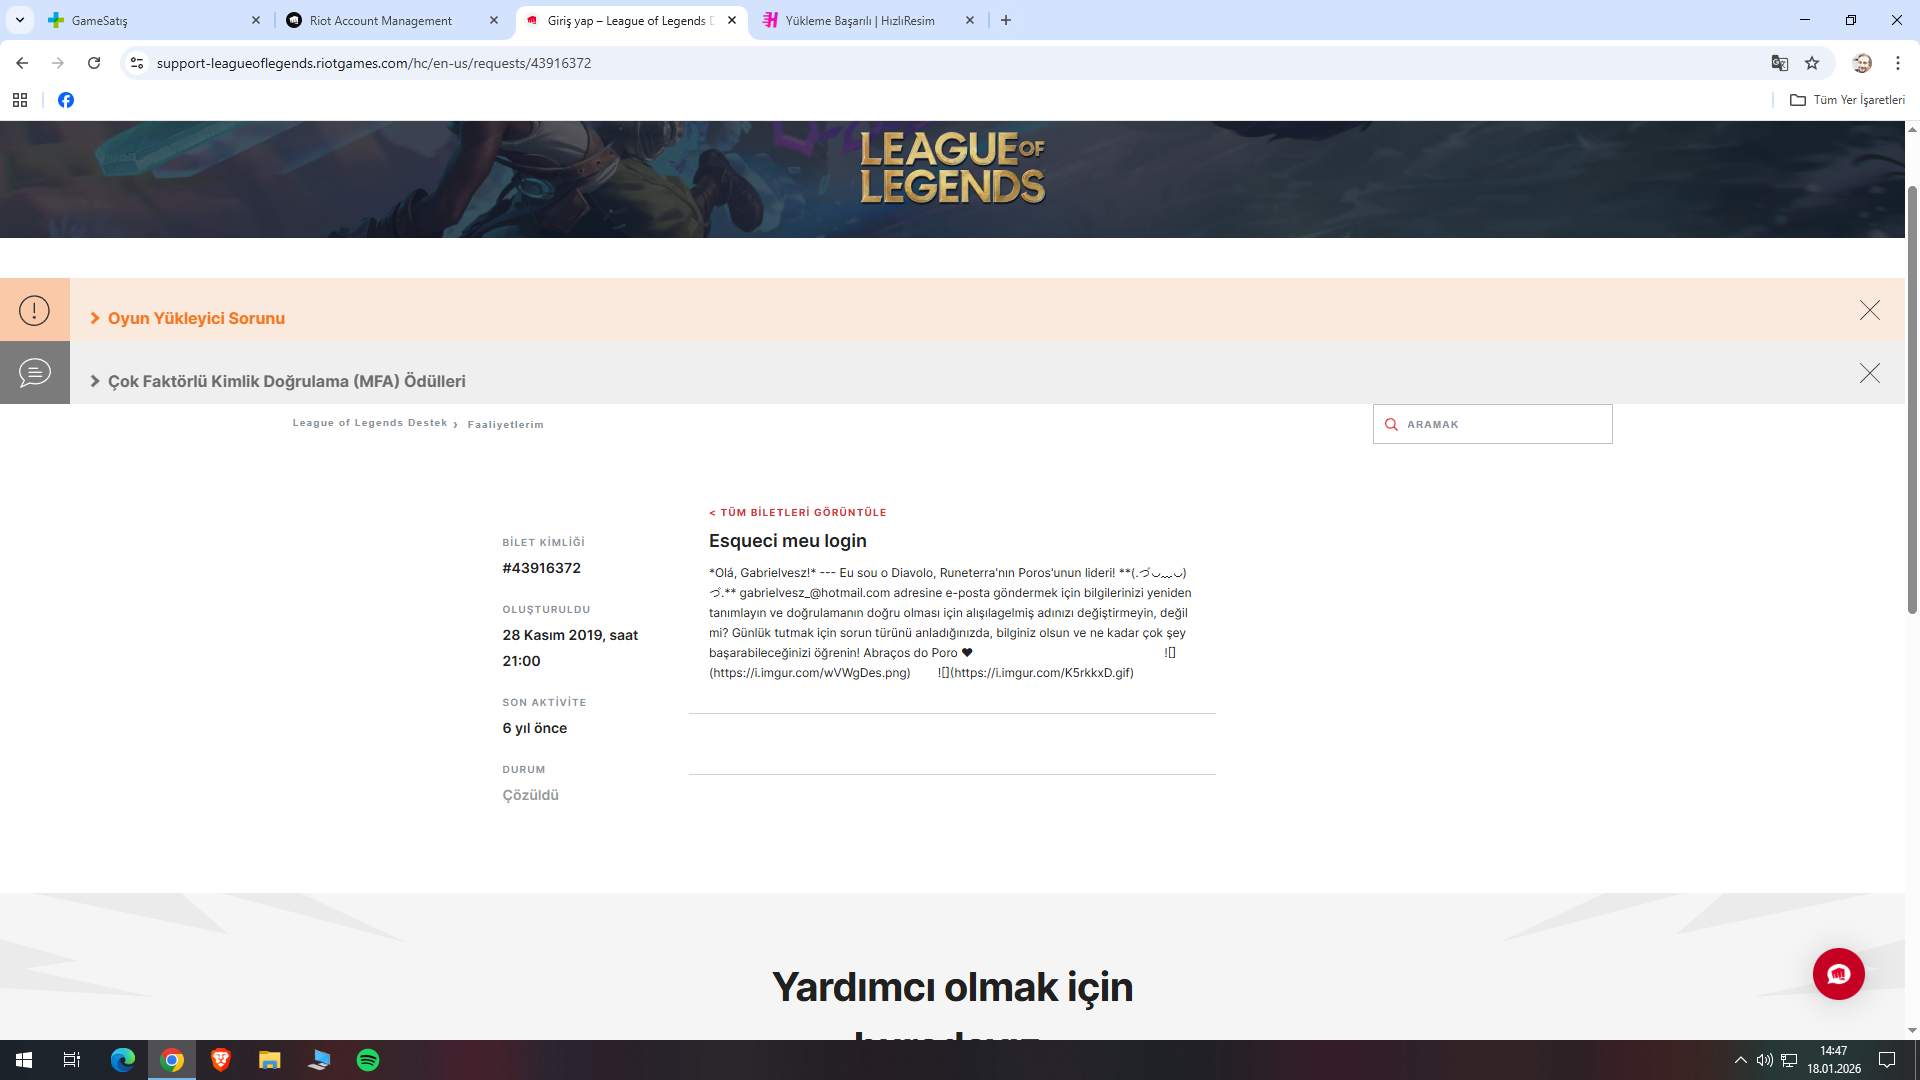This screenshot has width=1920, height=1080.
Task: Click the 28 Kasım 2019 creation date
Action: point(570,648)
